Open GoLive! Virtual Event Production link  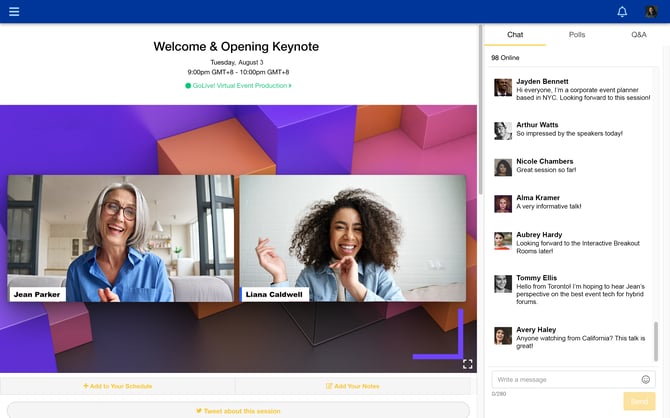(x=238, y=86)
